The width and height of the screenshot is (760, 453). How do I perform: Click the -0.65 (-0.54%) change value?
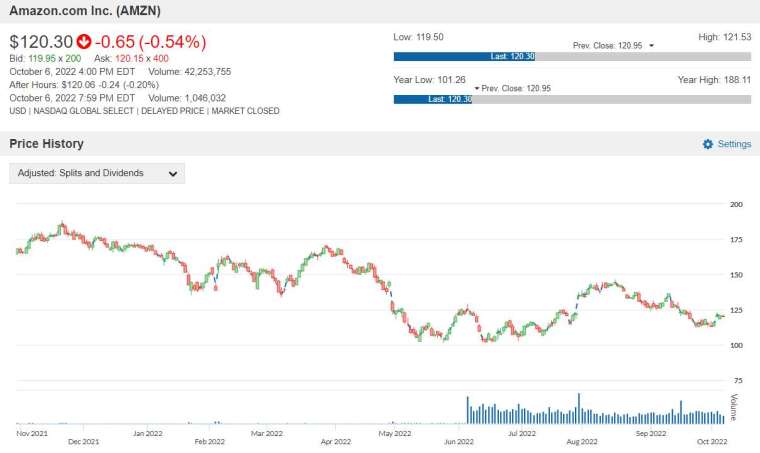(151, 42)
